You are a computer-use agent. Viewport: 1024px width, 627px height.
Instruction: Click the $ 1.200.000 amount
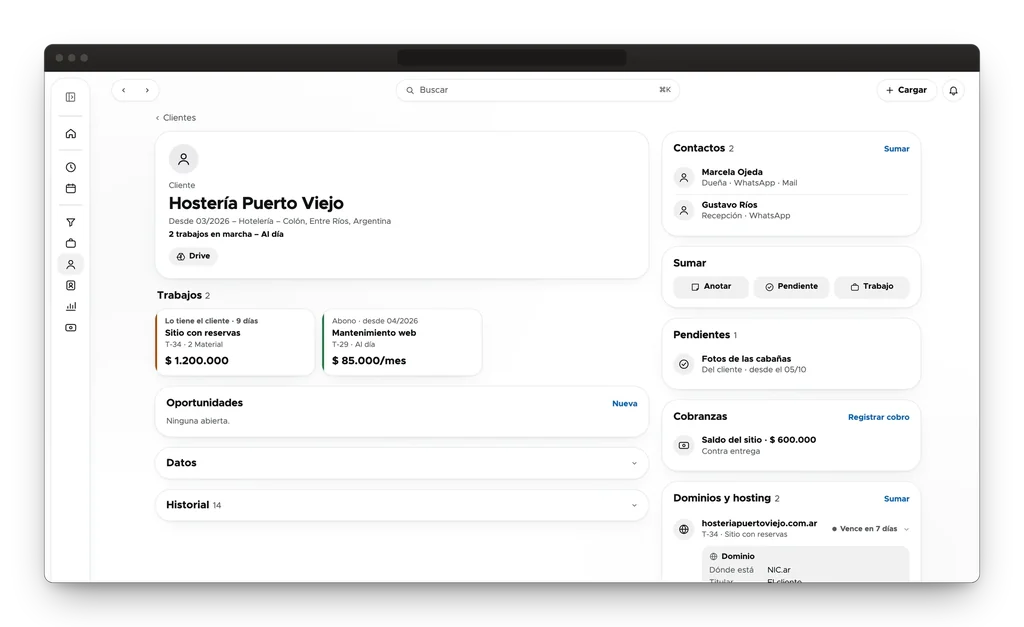click(197, 361)
